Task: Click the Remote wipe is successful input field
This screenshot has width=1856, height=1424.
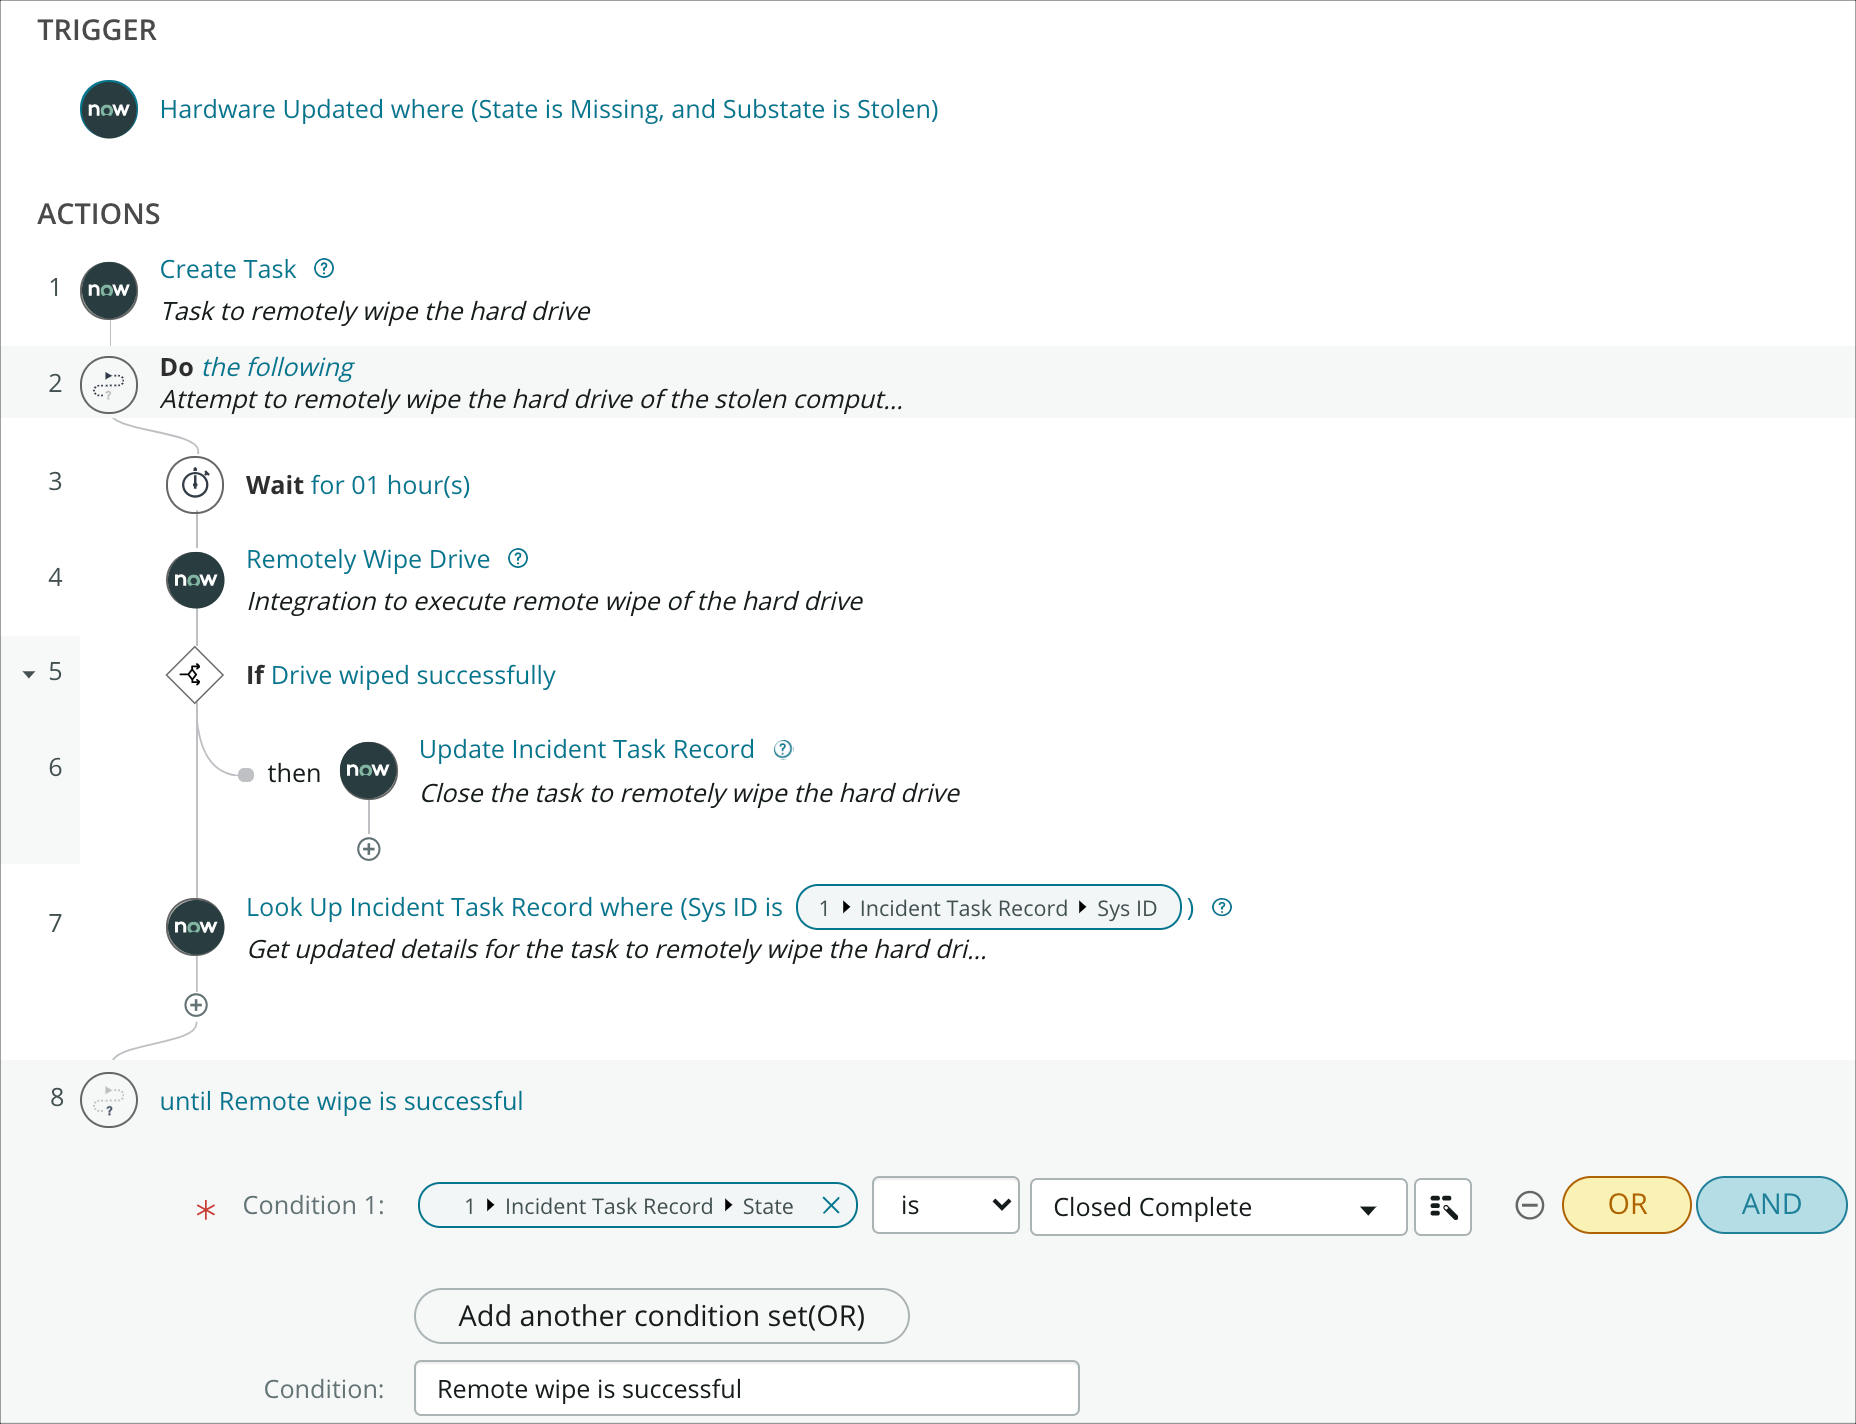Action: [746, 1388]
